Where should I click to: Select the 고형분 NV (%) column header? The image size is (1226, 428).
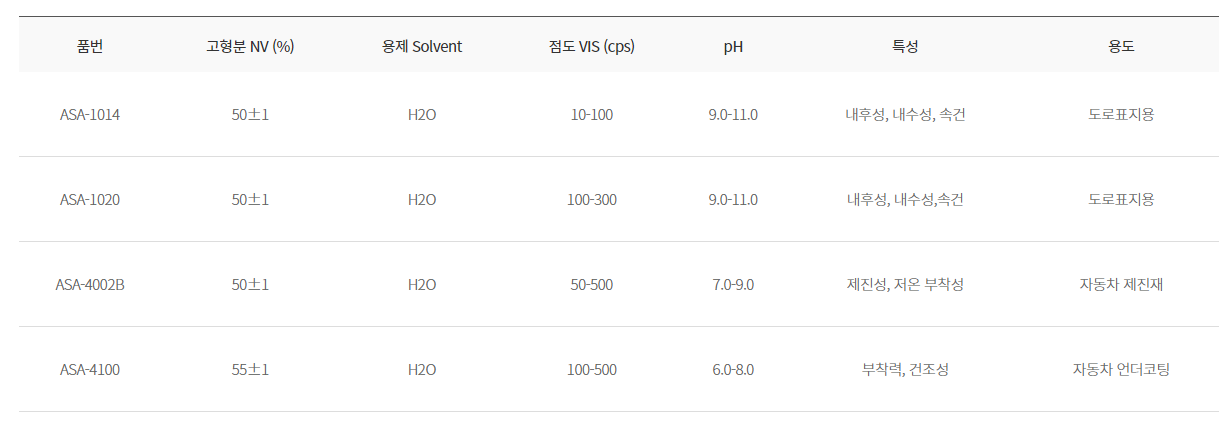[250, 46]
